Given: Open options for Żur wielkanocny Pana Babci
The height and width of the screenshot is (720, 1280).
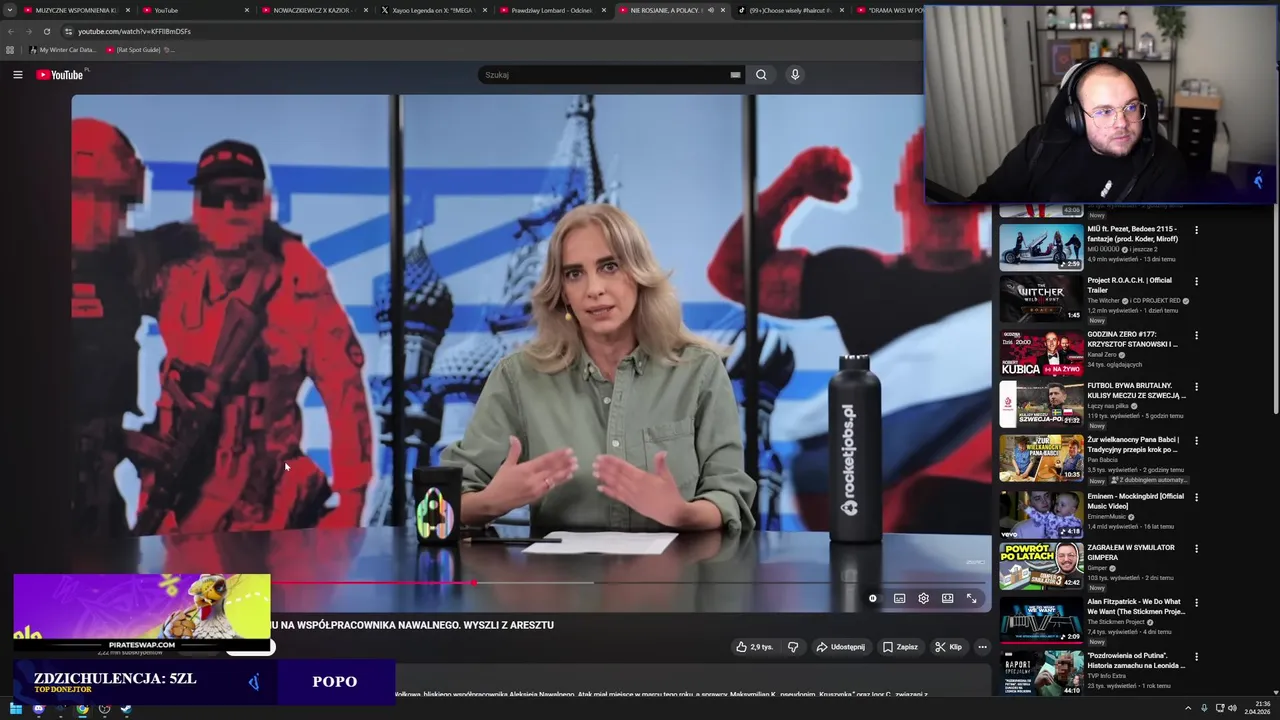Looking at the screenshot, I should click(x=1196, y=440).
